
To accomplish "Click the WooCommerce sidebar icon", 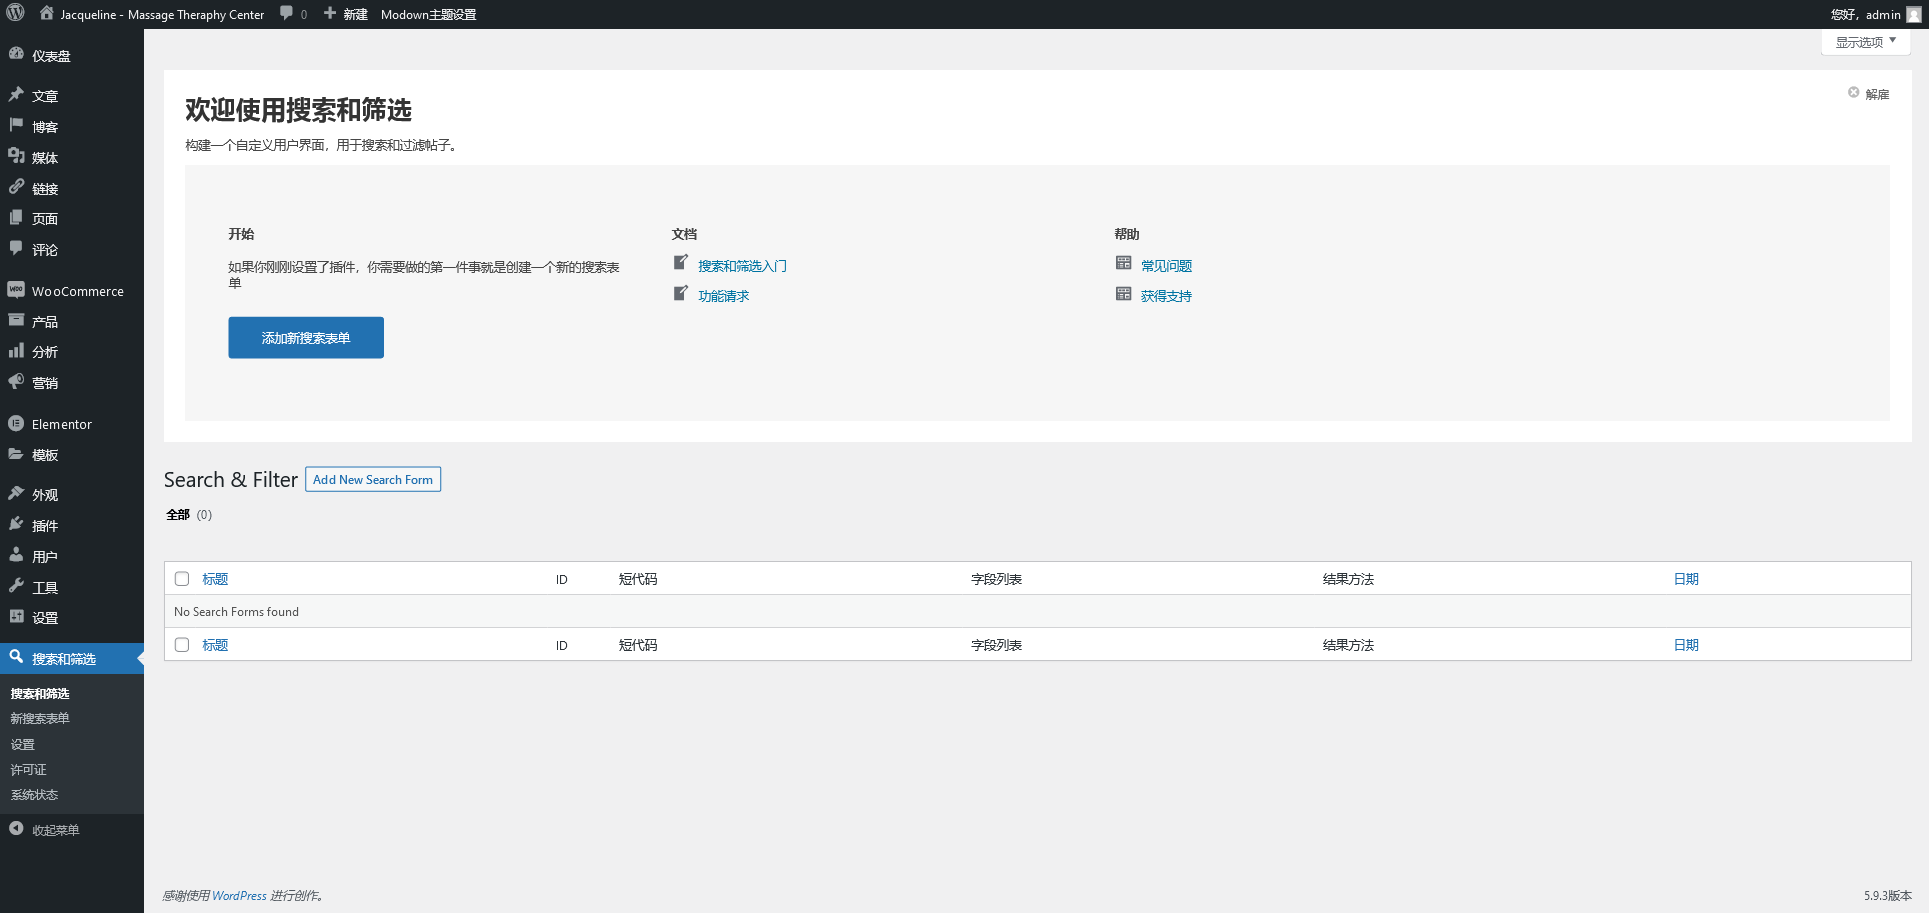I will pos(16,290).
